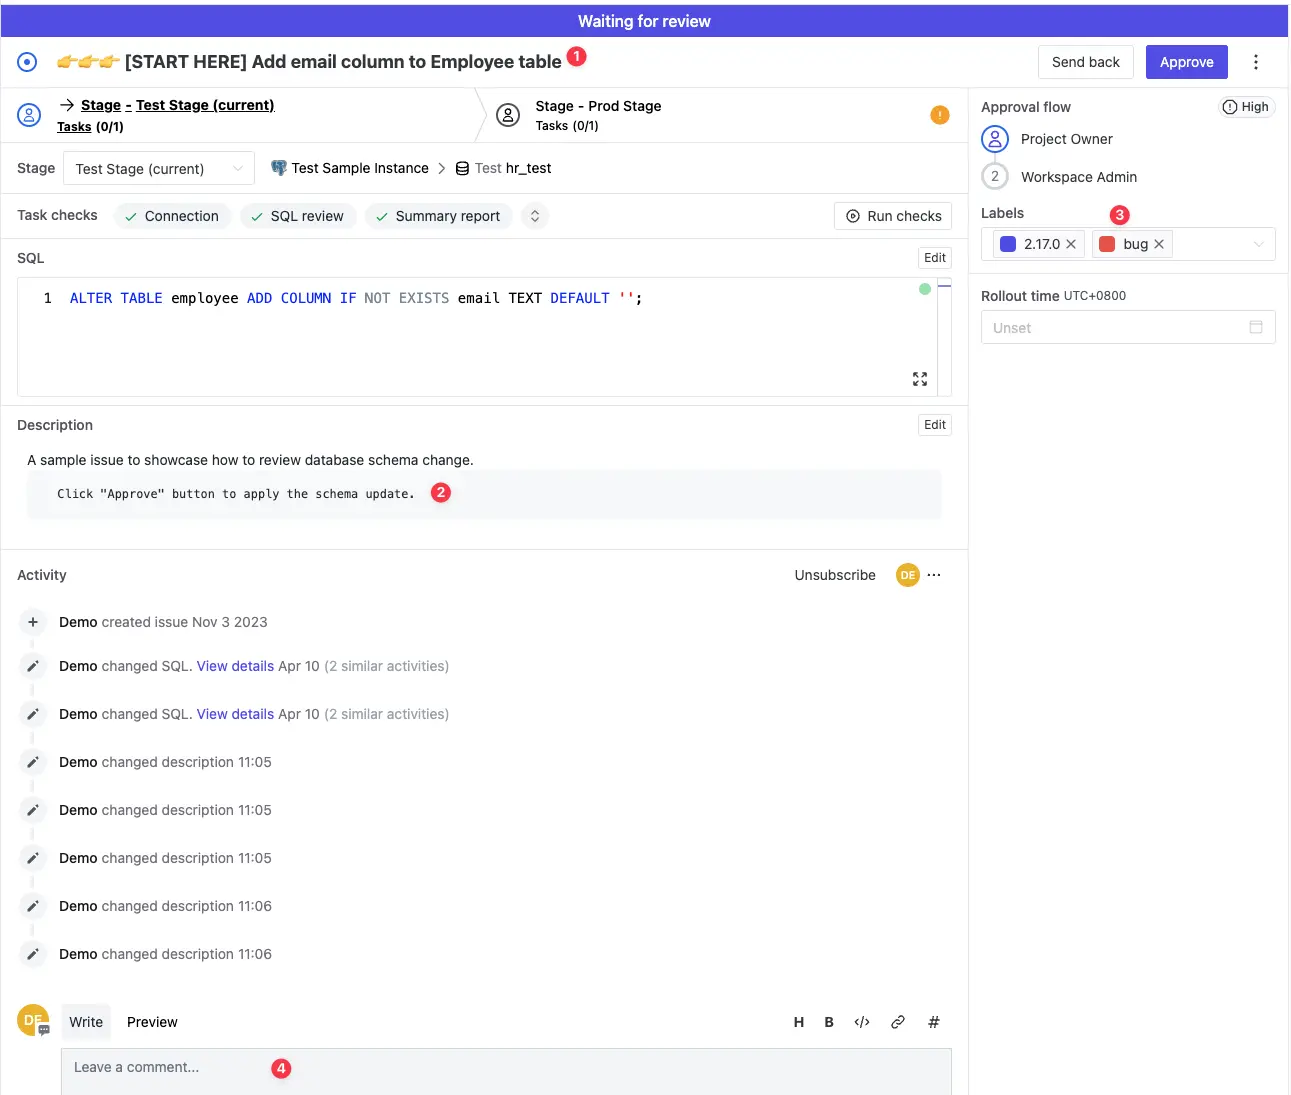
Task: Open first View details link
Action: pos(235,666)
